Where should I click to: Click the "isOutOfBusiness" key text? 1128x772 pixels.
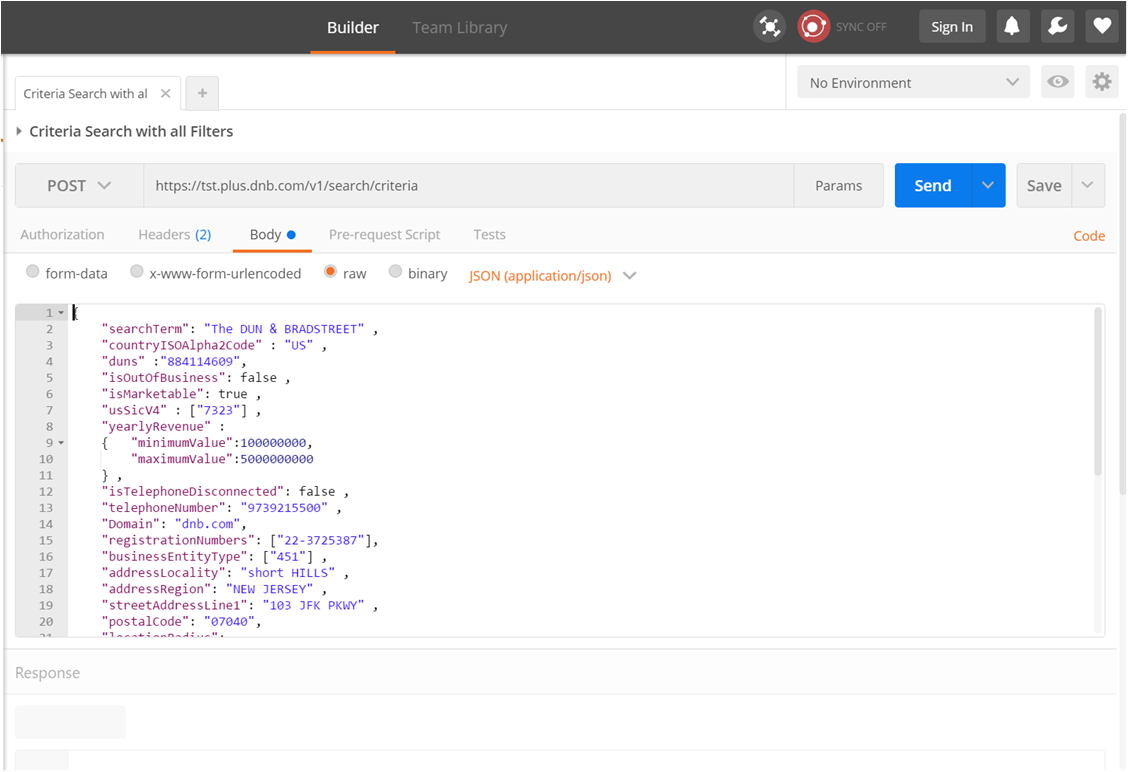coord(163,378)
